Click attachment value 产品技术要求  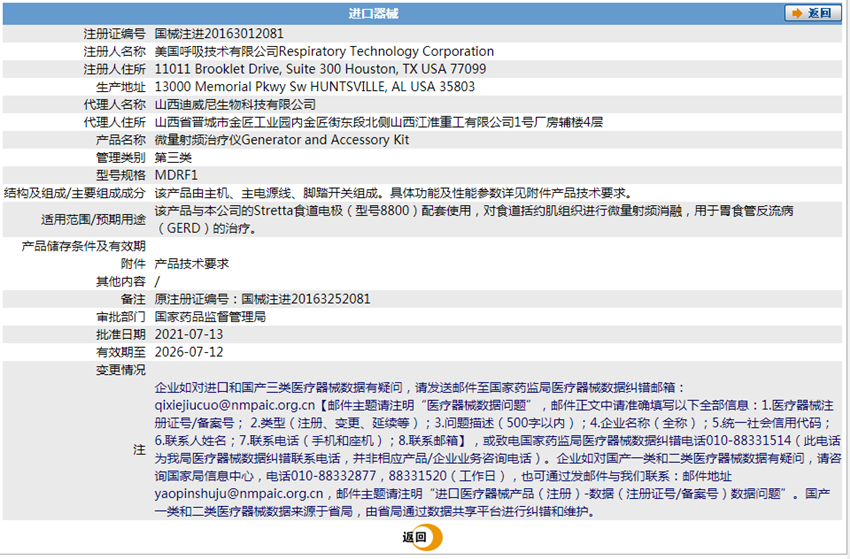point(192,264)
